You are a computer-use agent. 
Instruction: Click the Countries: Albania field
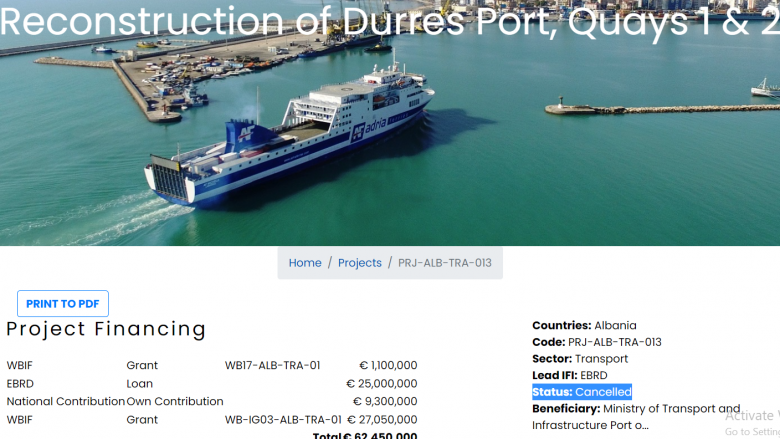584,326
